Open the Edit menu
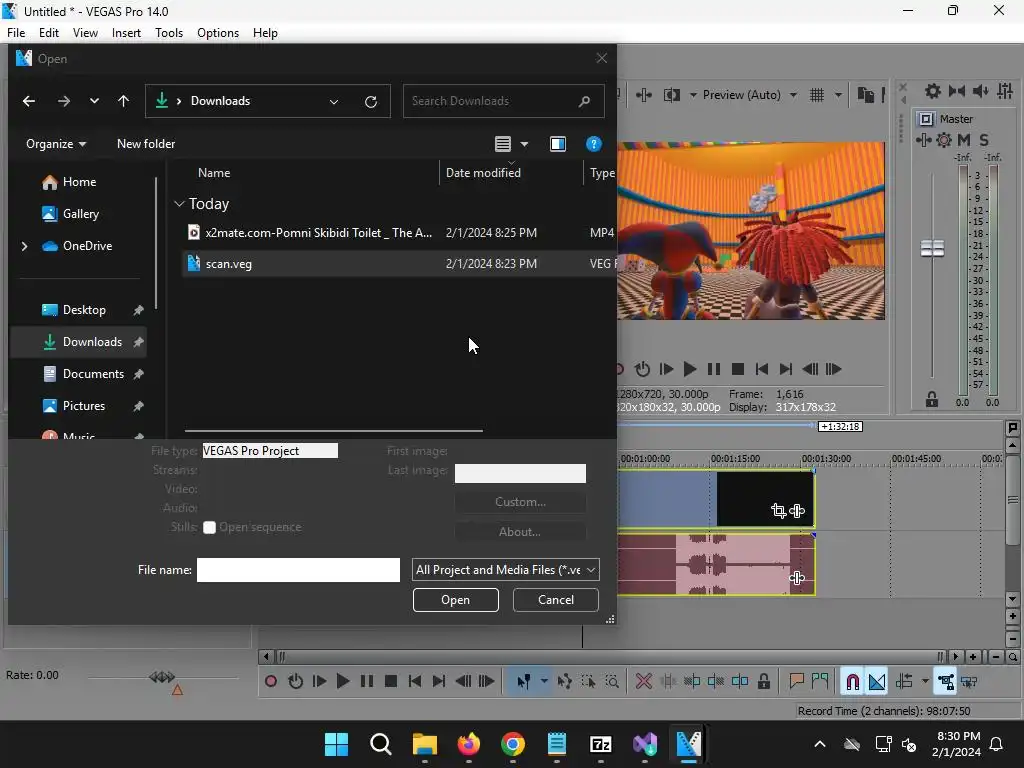 click(x=49, y=33)
